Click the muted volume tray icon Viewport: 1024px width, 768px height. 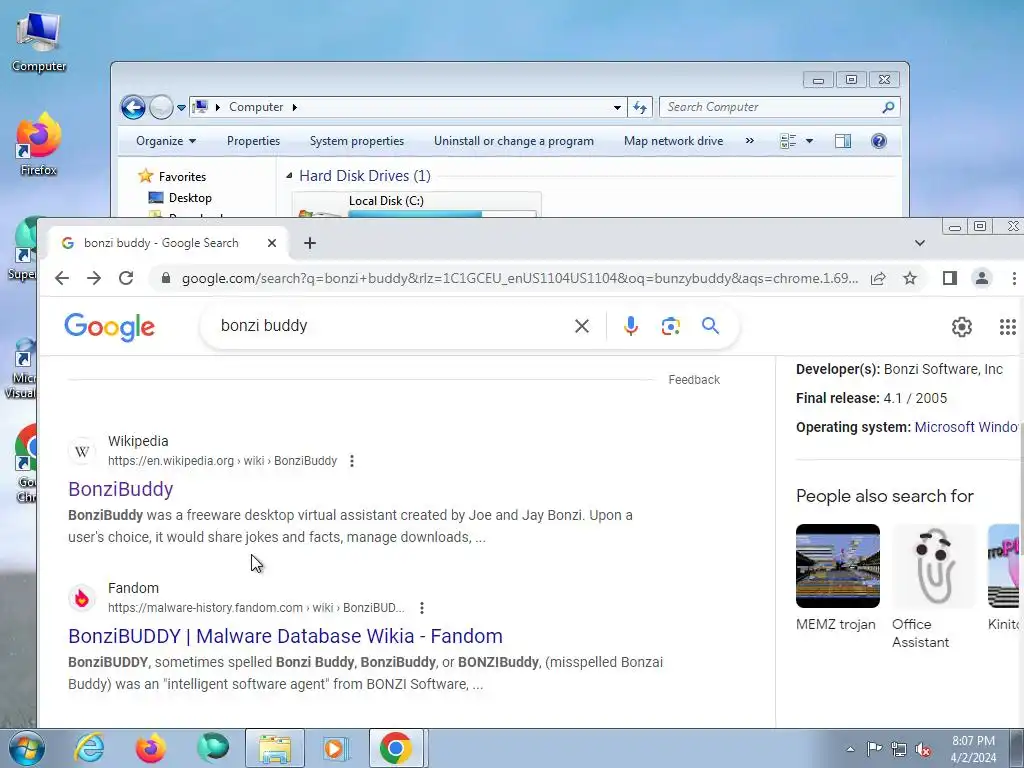click(923, 749)
